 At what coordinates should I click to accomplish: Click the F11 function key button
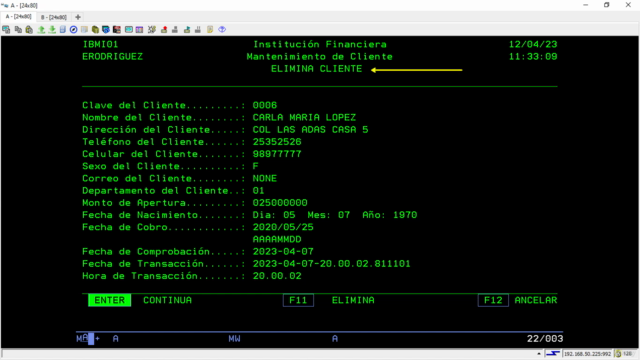coord(298,300)
